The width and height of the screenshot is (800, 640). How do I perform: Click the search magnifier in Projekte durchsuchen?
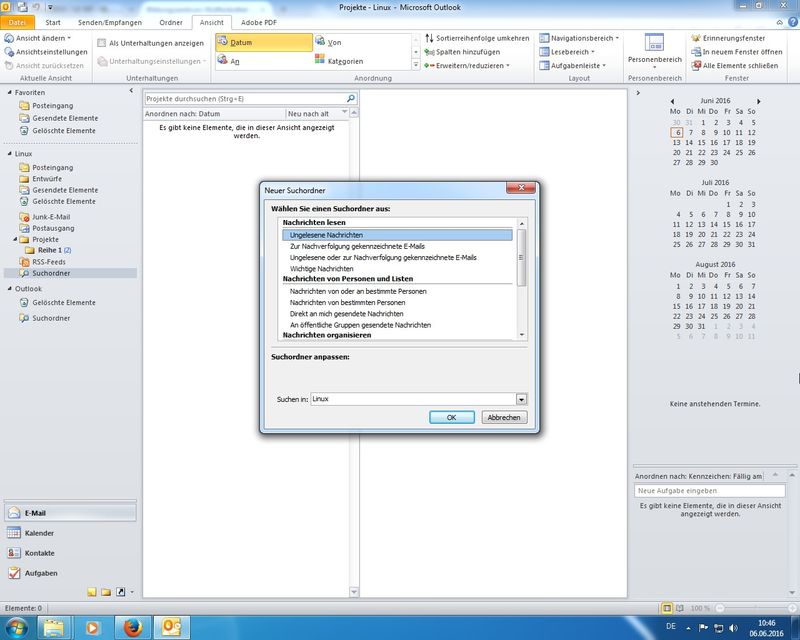click(x=351, y=99)
